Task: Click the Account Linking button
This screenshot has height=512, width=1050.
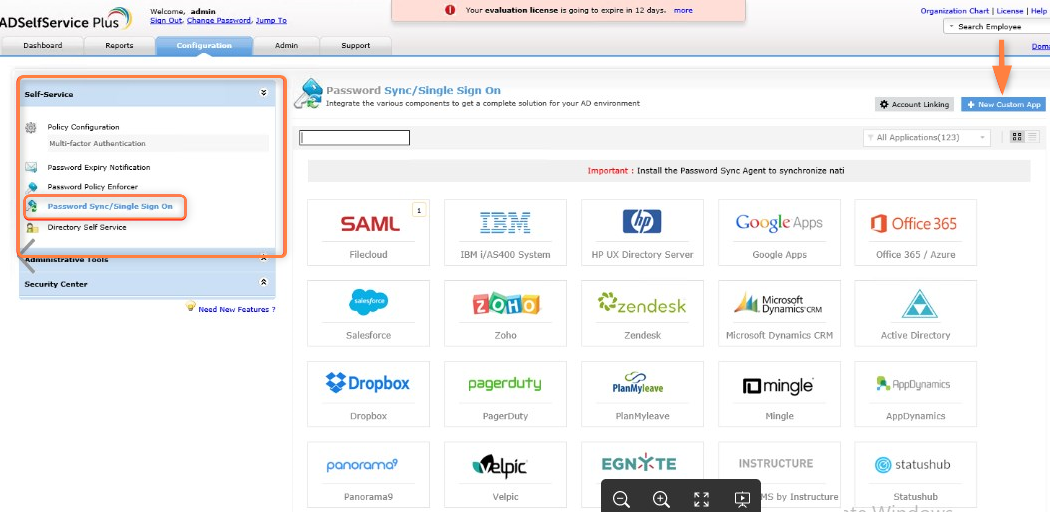Action: (x=914, y=104)
